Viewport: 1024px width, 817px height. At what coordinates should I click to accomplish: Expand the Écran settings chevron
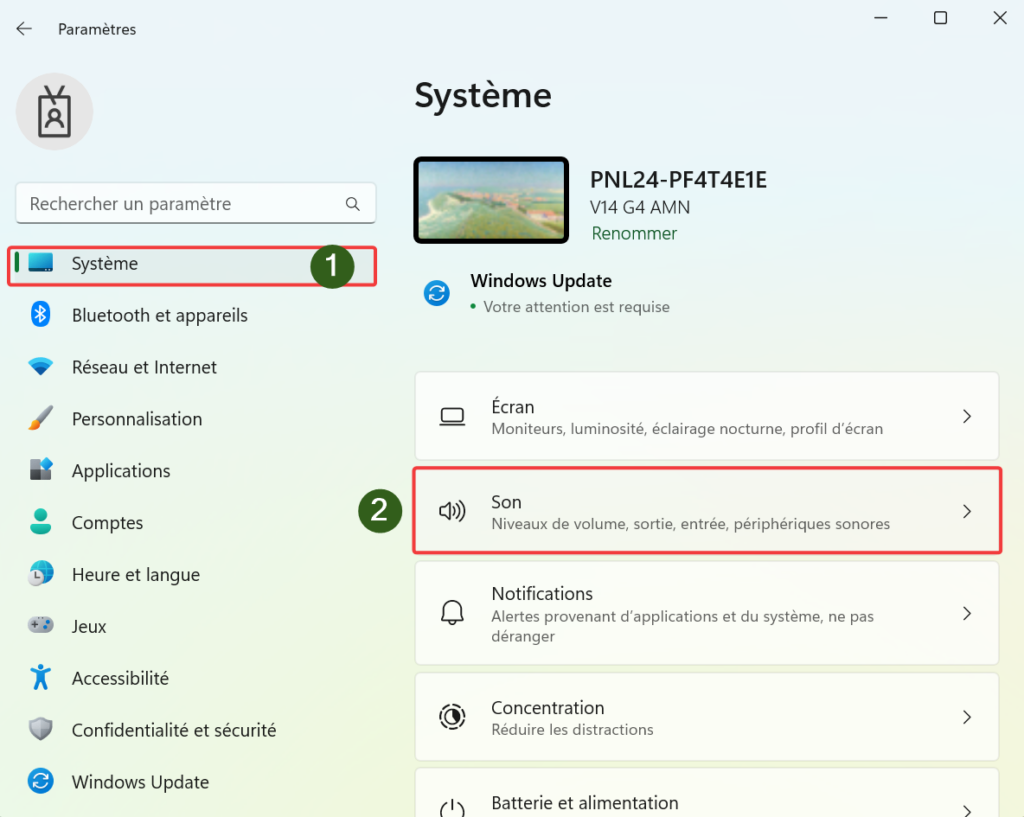coord(967,416)
